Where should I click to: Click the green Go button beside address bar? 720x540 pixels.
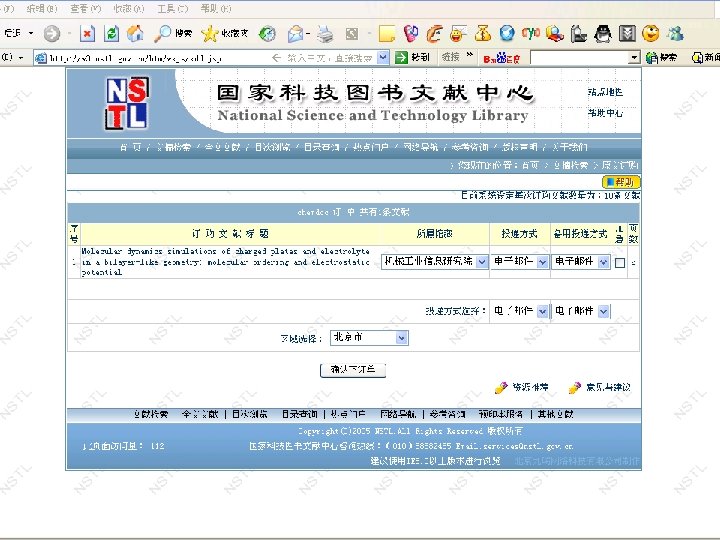[413, 57]
